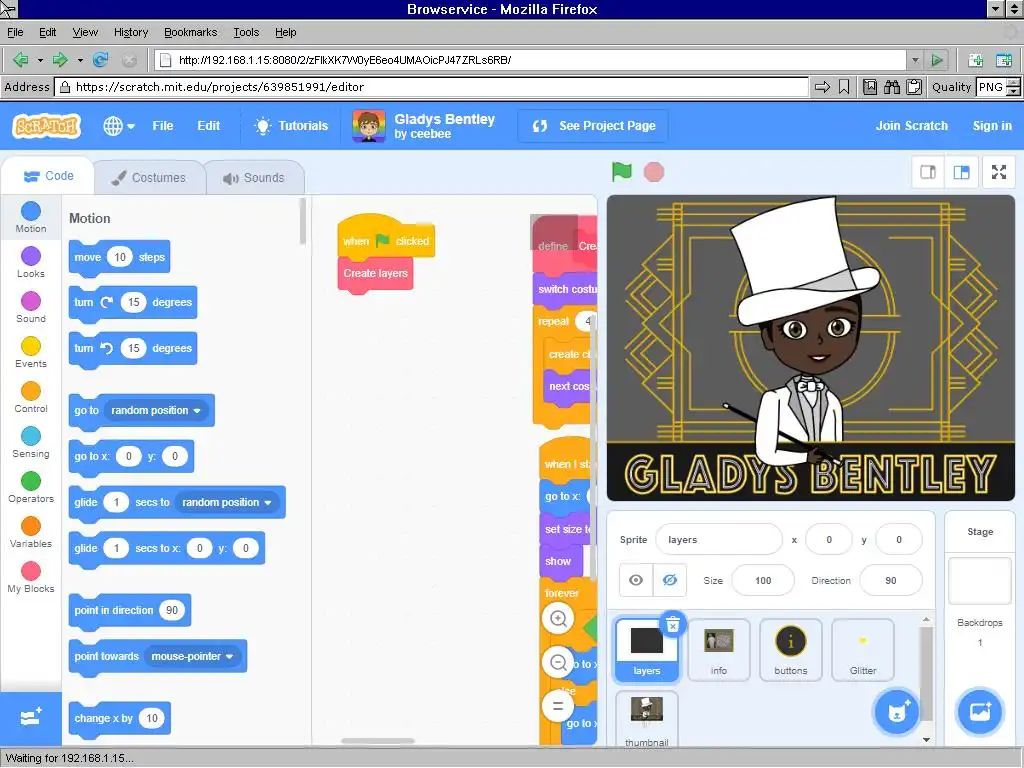Click the sprite name field 'layers'
The height and width of the screenshot is (768, 1024).
click(718, 539)
